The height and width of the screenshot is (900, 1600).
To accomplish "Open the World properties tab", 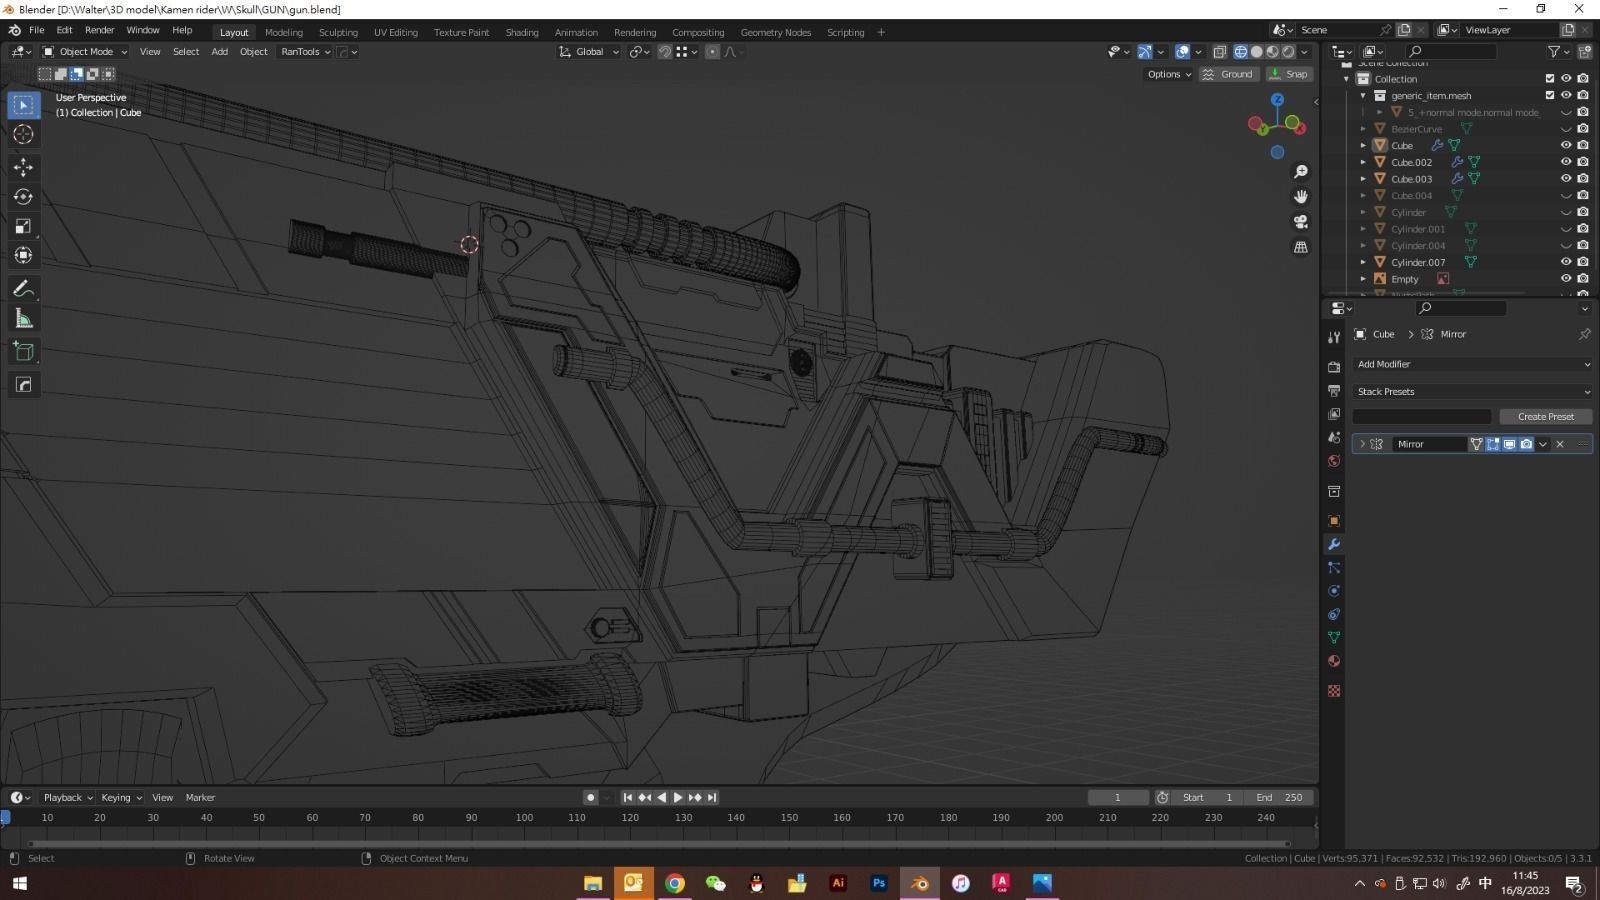I will [1333, 461].
